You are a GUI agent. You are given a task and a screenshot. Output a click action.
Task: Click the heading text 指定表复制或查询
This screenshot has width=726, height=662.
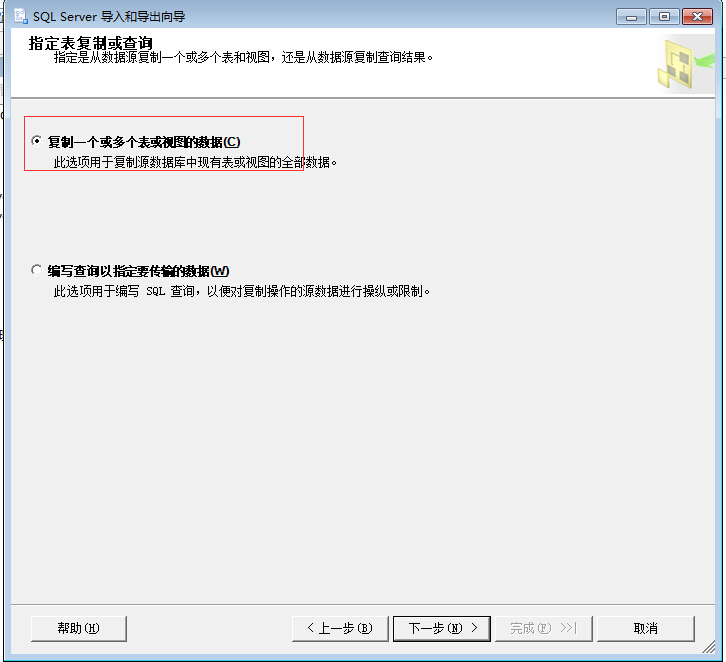91,43
